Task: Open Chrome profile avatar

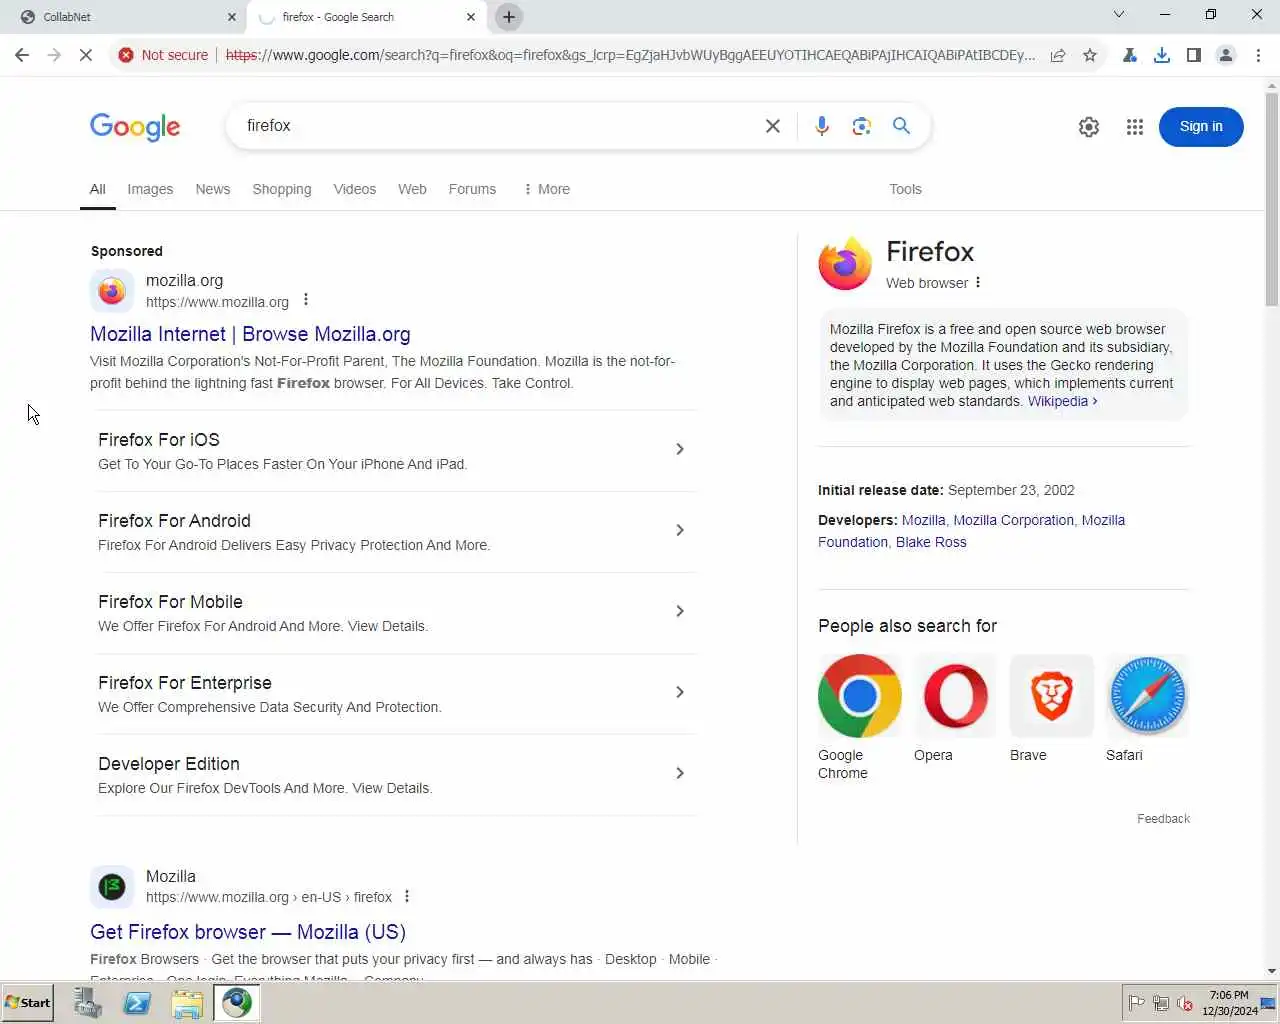Action: (x=1226, y=55)
